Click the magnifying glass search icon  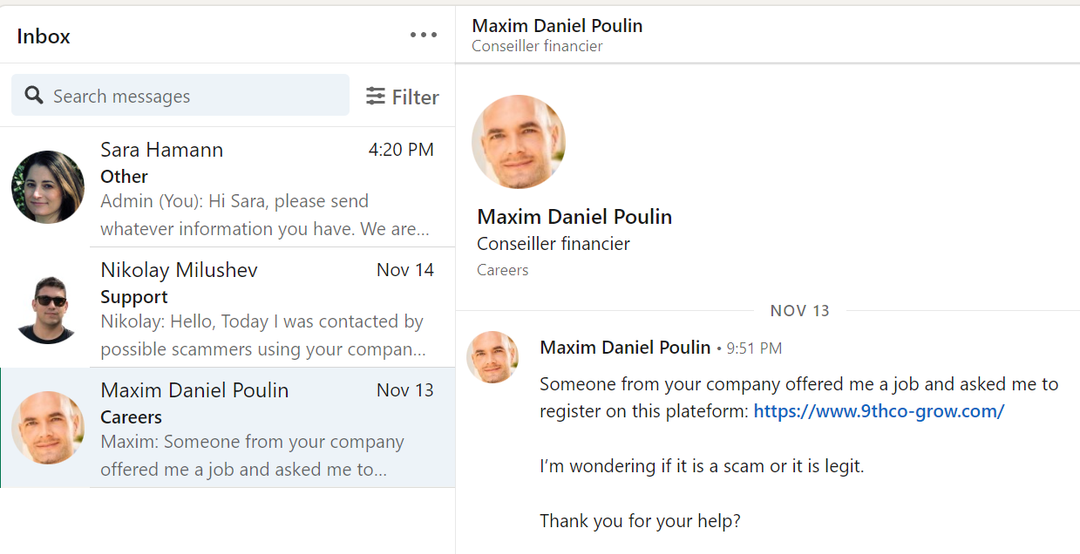click(x=34, y=95)
